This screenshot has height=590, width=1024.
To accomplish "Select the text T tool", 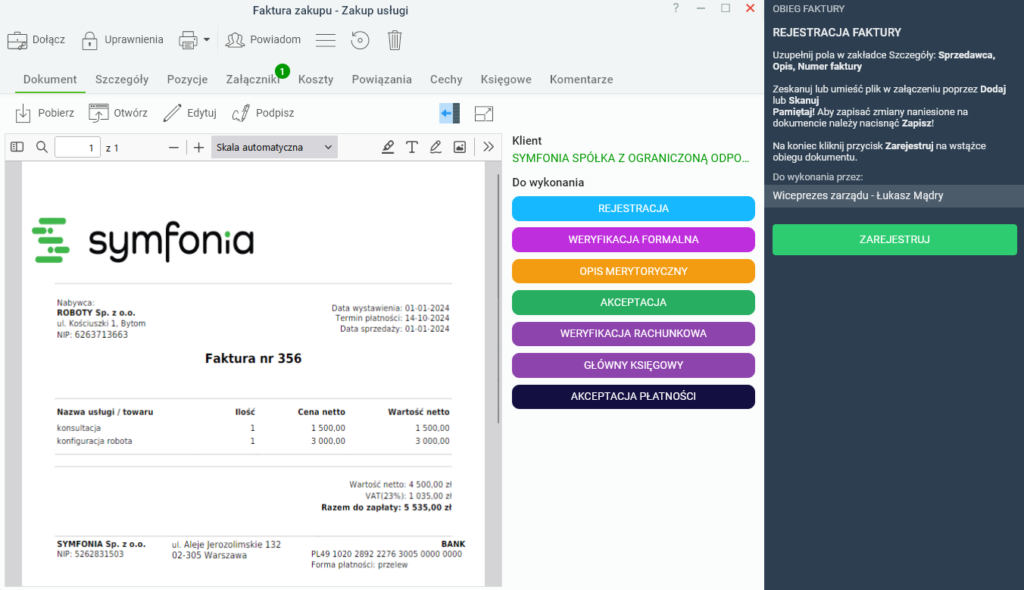I will pyautogui.click(x=411, y=147).
